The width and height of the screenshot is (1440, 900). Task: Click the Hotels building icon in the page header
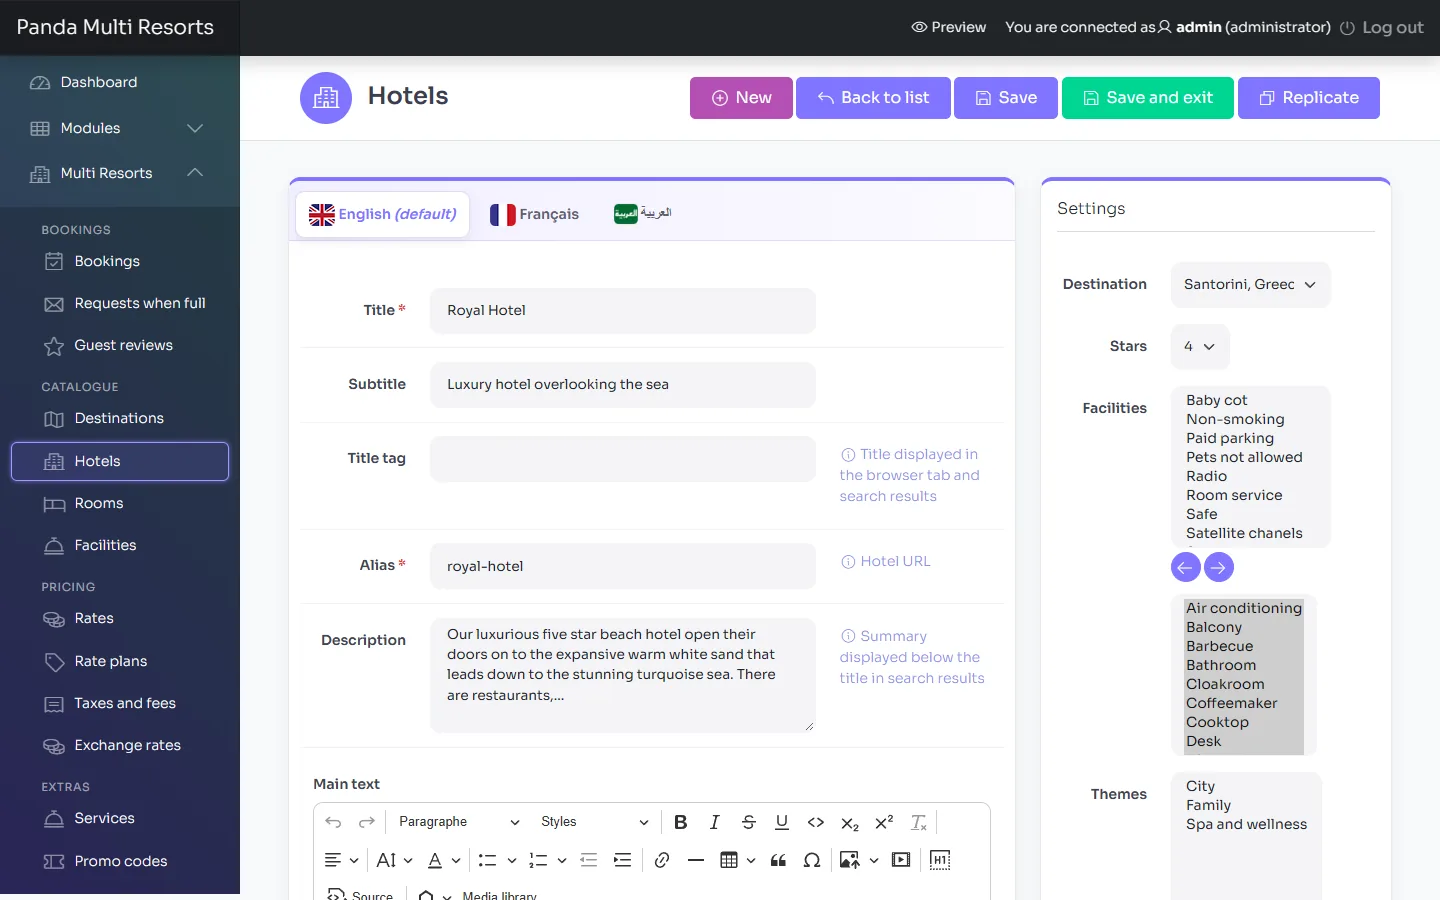pos(326,98)
